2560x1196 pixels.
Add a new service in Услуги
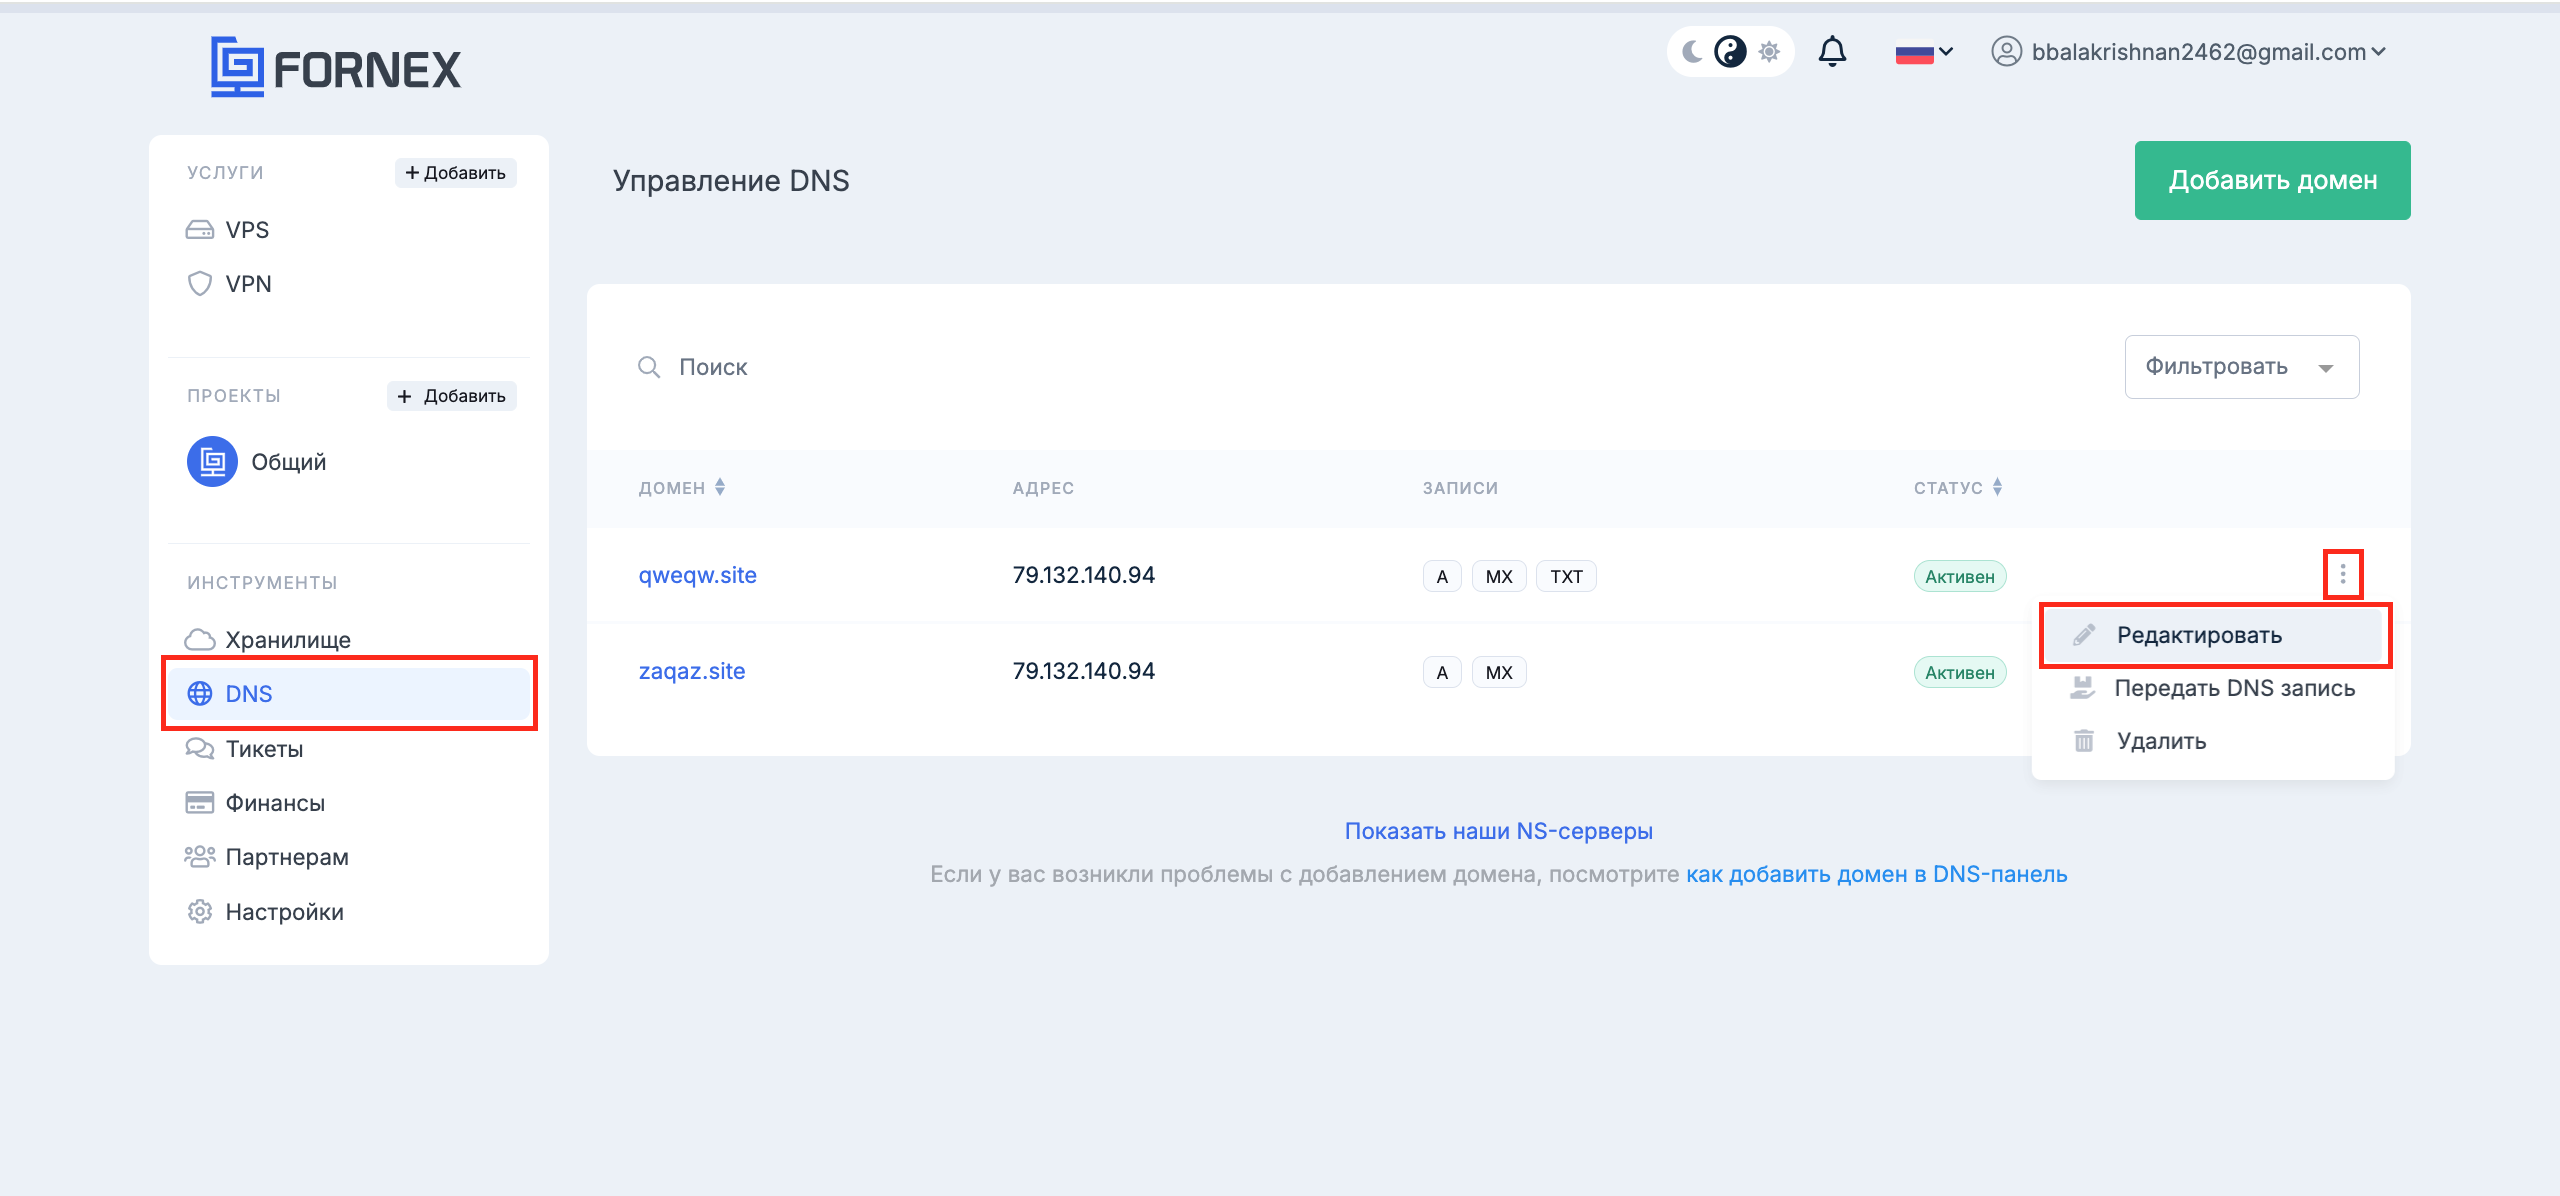point(455,173)
